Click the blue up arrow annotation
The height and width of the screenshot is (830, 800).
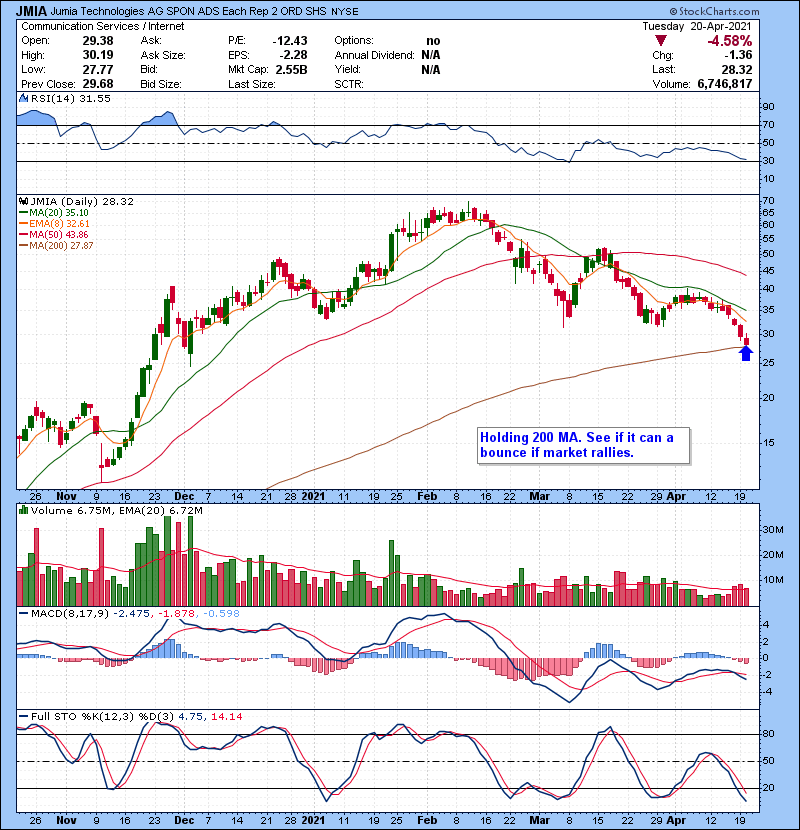pyautogui.click(x=745, y=352)
